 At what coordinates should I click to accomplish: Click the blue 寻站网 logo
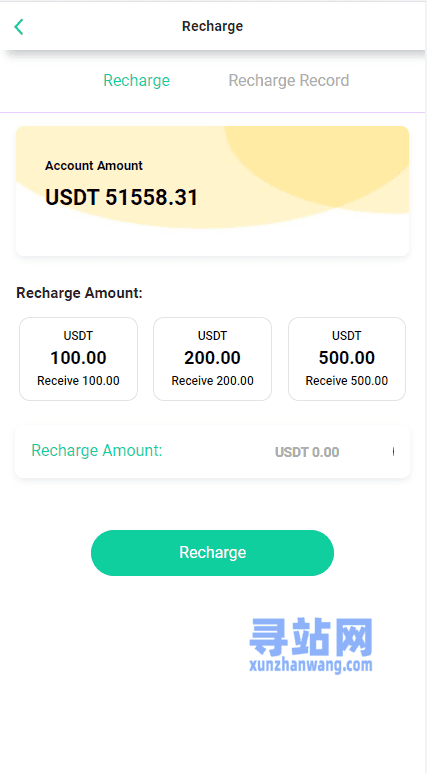coord(311,636)
